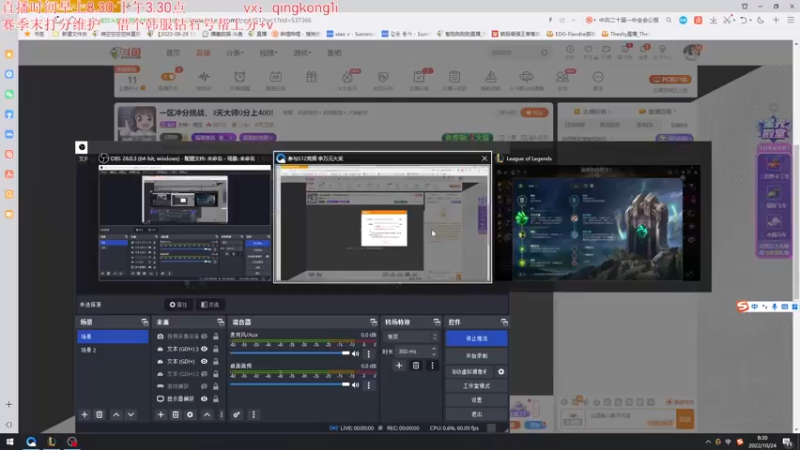Expand 游戏 dropdown in Douyu navigation

pos(302,53)
